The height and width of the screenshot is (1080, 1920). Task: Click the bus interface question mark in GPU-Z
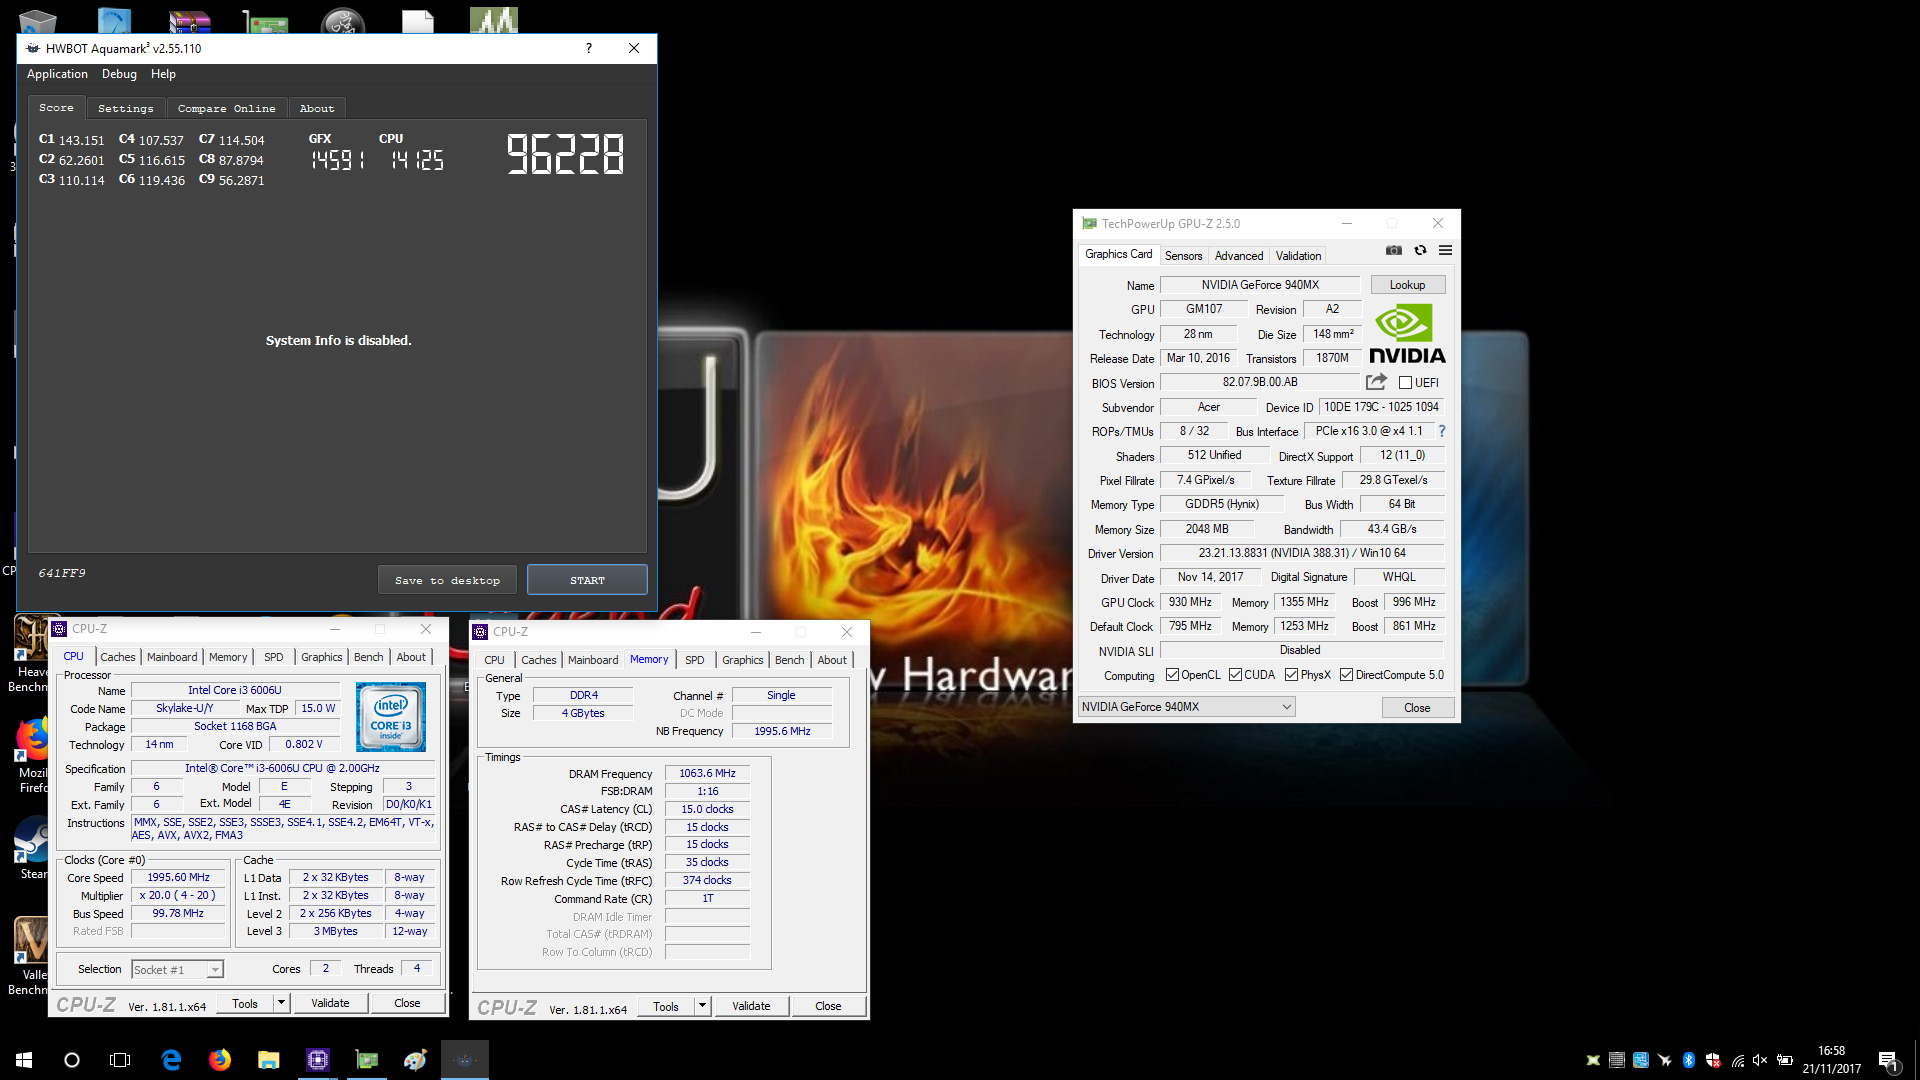coord(1441,431)
